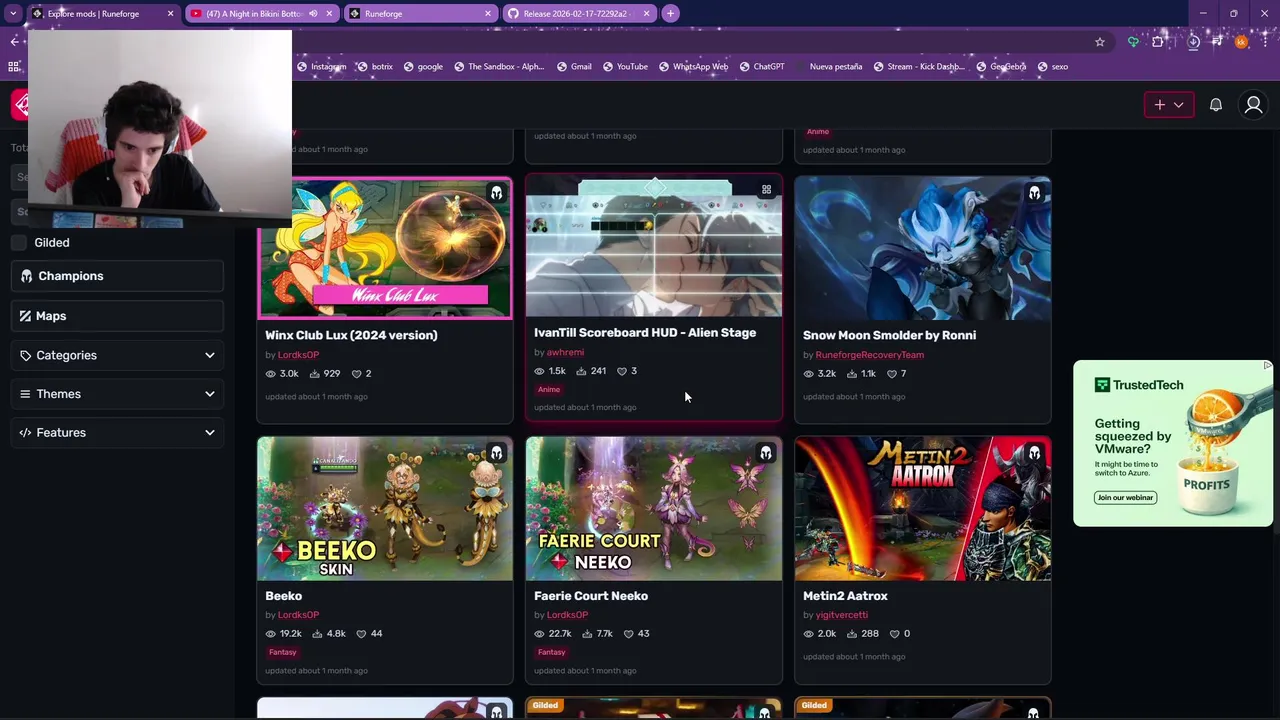Click the Join our webinar button in ad
The image size is (1280, 720).
pyautogui.click(x=1125, y=498)
